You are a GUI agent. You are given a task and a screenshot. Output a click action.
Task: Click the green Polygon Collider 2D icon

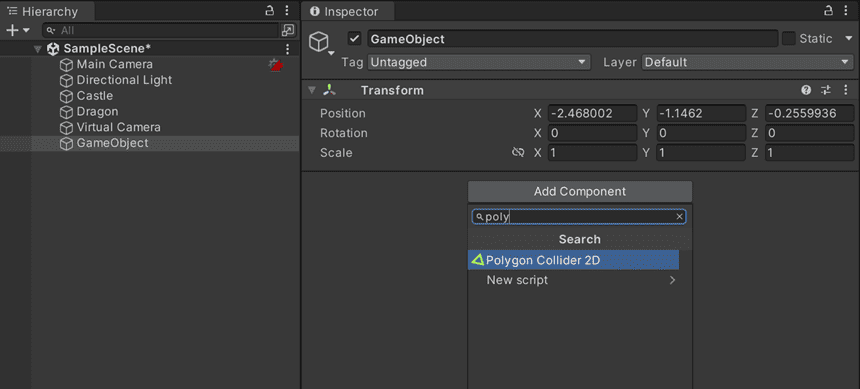click(478, 260)
